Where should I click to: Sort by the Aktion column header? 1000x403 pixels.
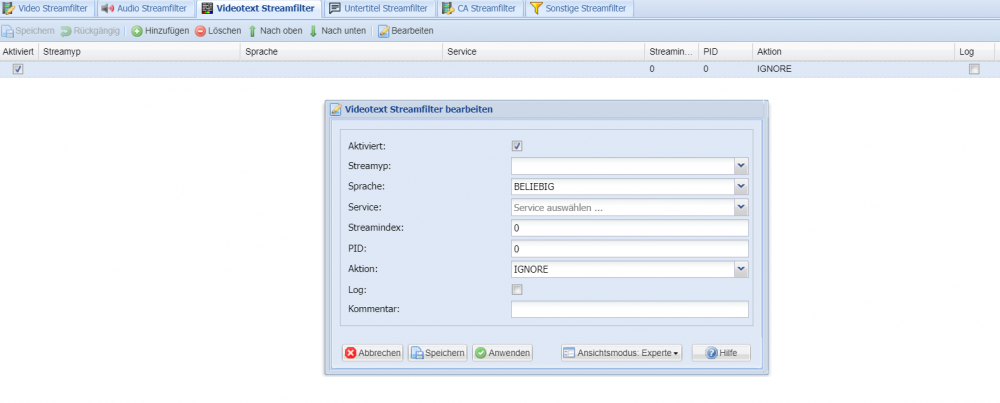point(853,52)
